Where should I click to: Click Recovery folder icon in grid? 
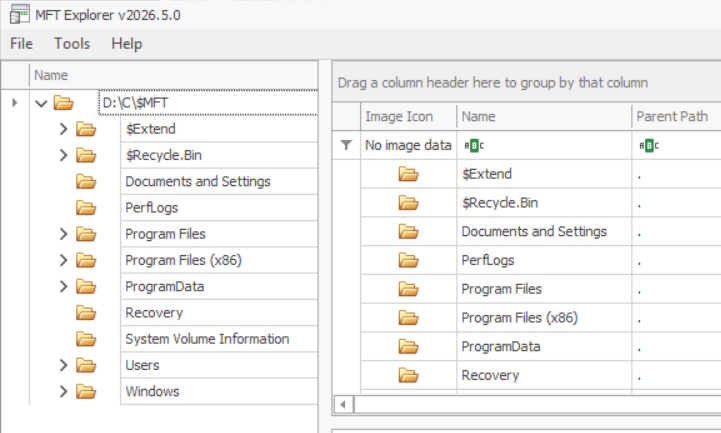click(x=408, y=375)
